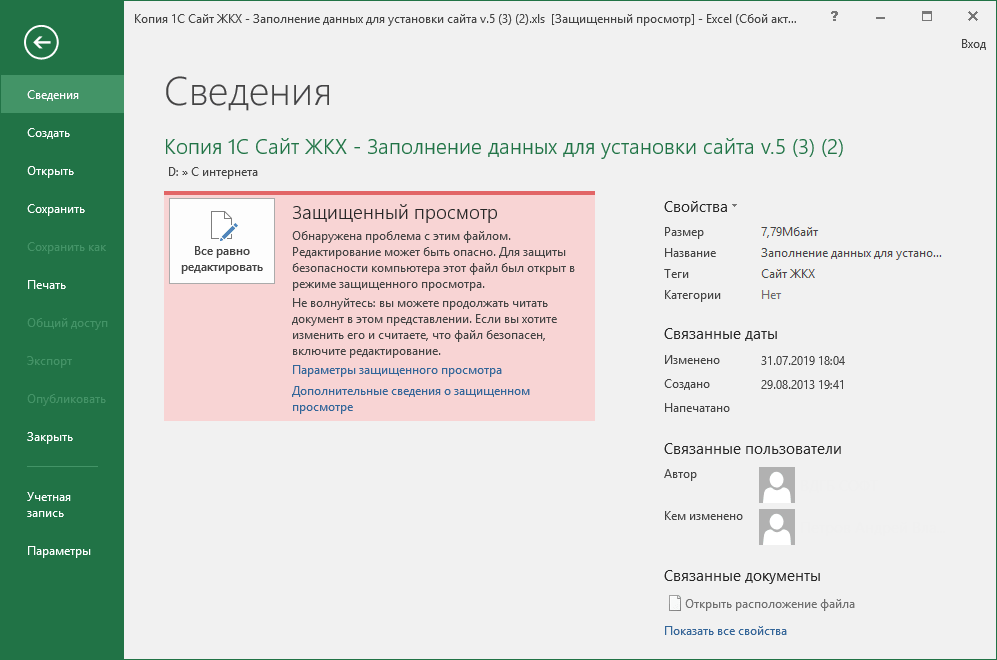Expand the Свойства dropdown arrow
Screen dimensions: 997x660
pos(734,207)
